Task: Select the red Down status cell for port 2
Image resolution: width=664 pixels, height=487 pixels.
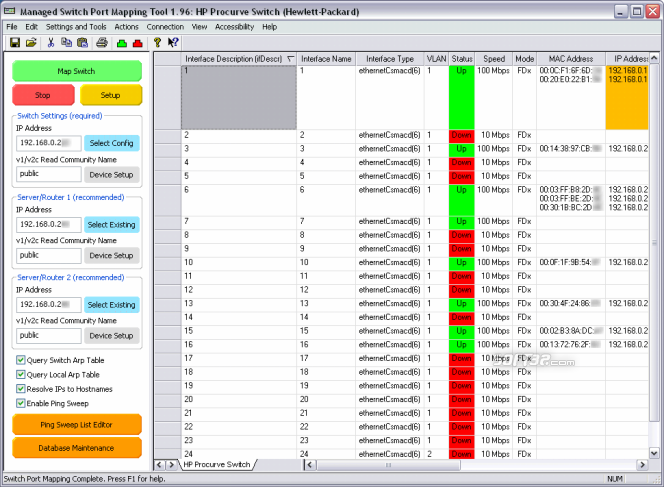Action: tap(462, 136)
